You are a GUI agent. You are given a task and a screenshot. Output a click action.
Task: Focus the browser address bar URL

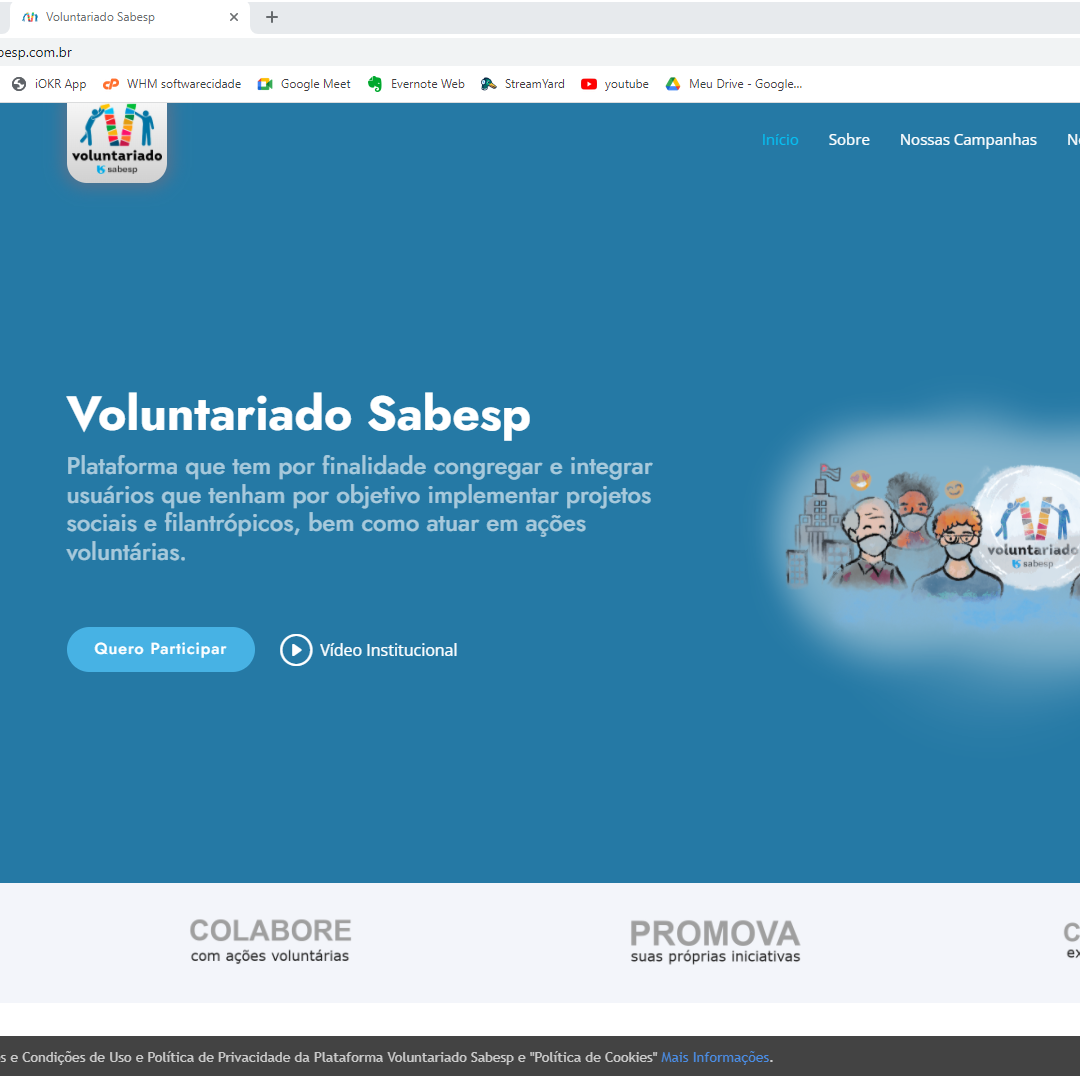tap(36, 52)
